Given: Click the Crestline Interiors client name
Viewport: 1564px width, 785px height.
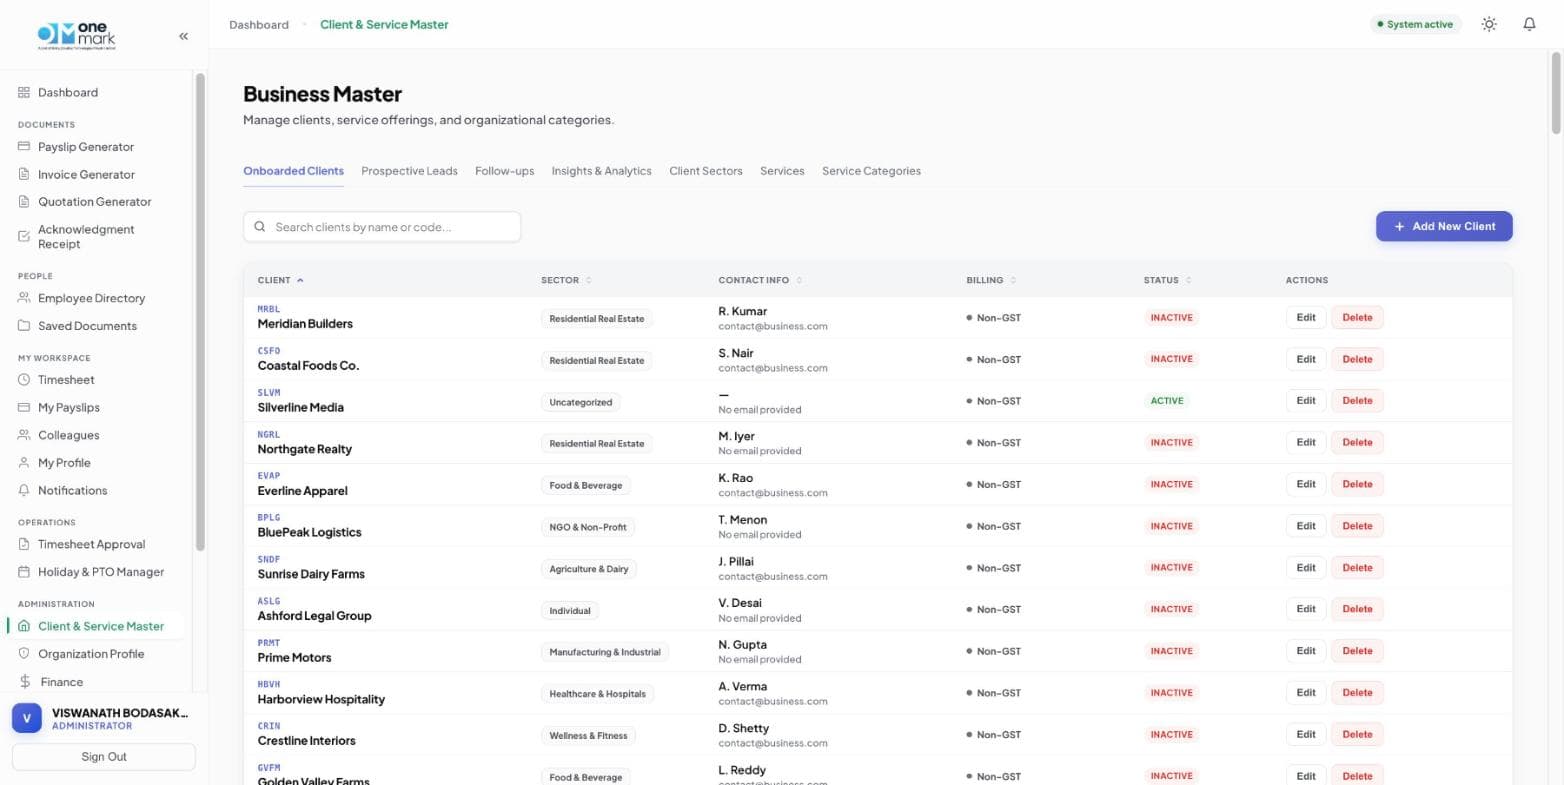Looking at the screenshot, I should click(306, 741).
